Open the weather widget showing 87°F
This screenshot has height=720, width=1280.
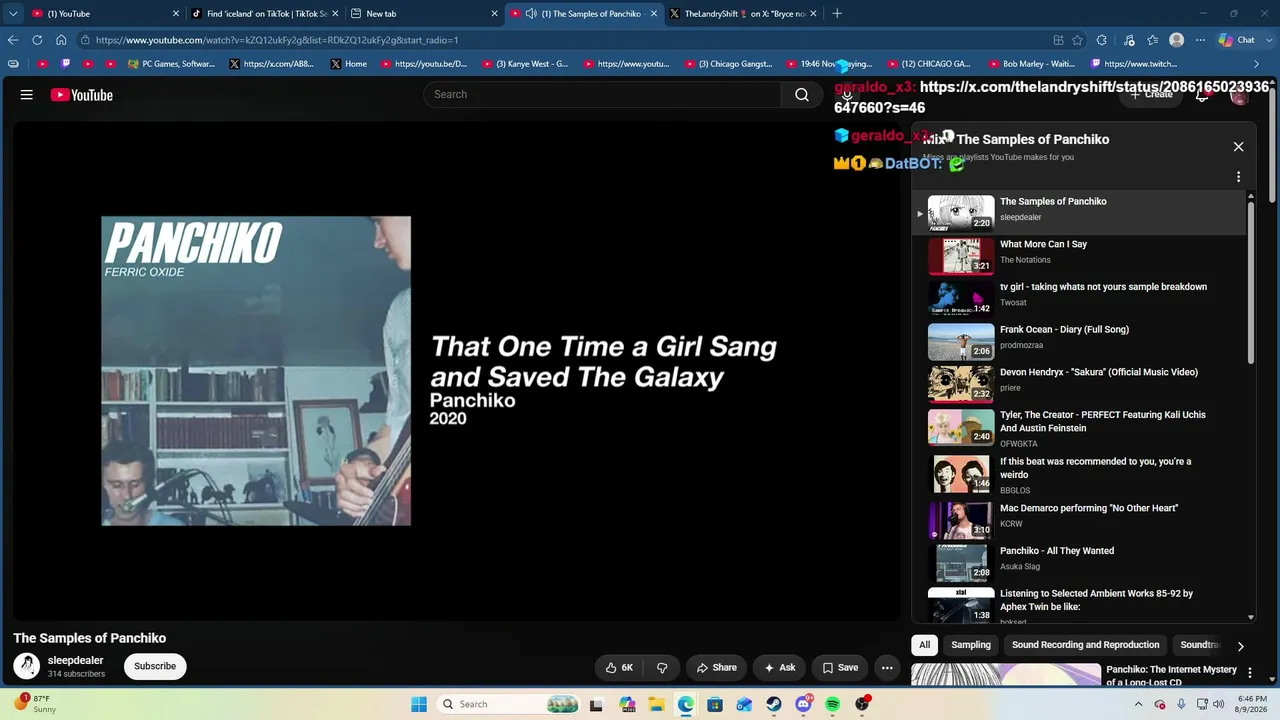point(36,704)
